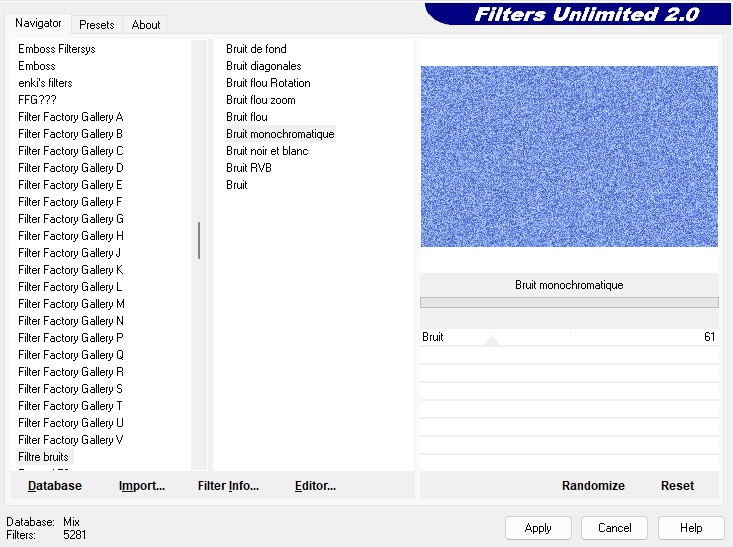Cancel the Filters Unlimited dialog
Screen dimensions: 733x547
pos(615,528)
